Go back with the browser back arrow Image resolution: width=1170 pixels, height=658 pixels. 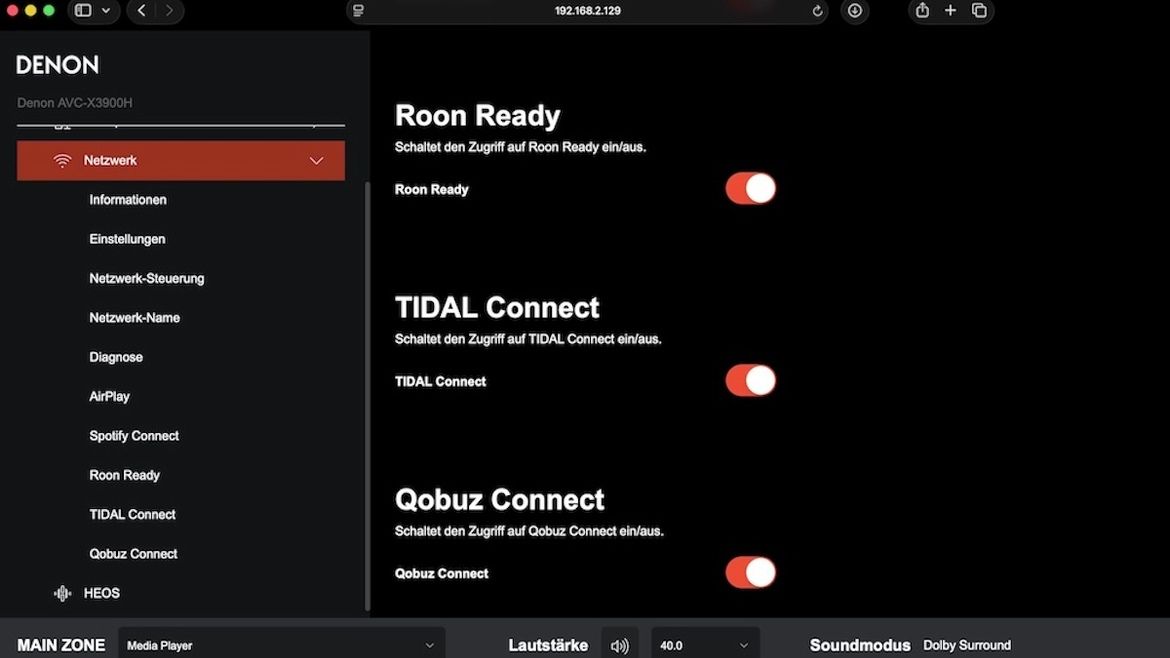click(x=142, y=10)
